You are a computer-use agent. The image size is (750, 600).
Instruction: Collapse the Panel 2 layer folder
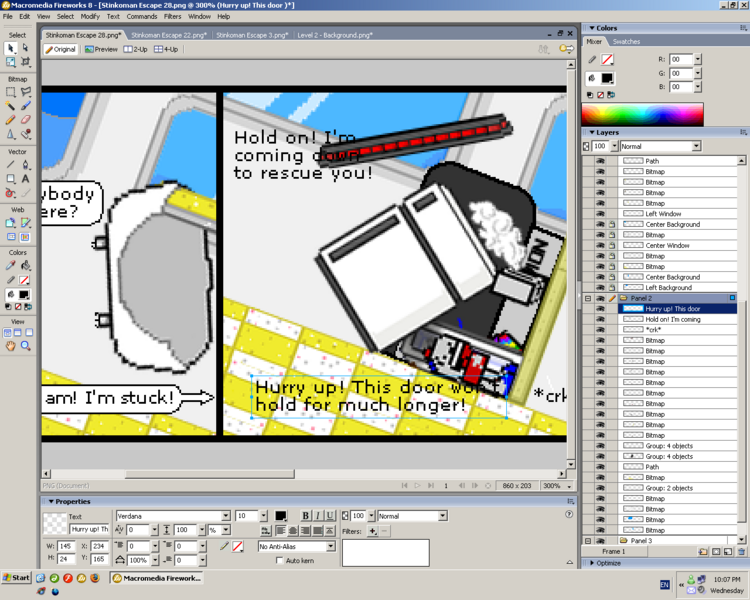(588, 298)
